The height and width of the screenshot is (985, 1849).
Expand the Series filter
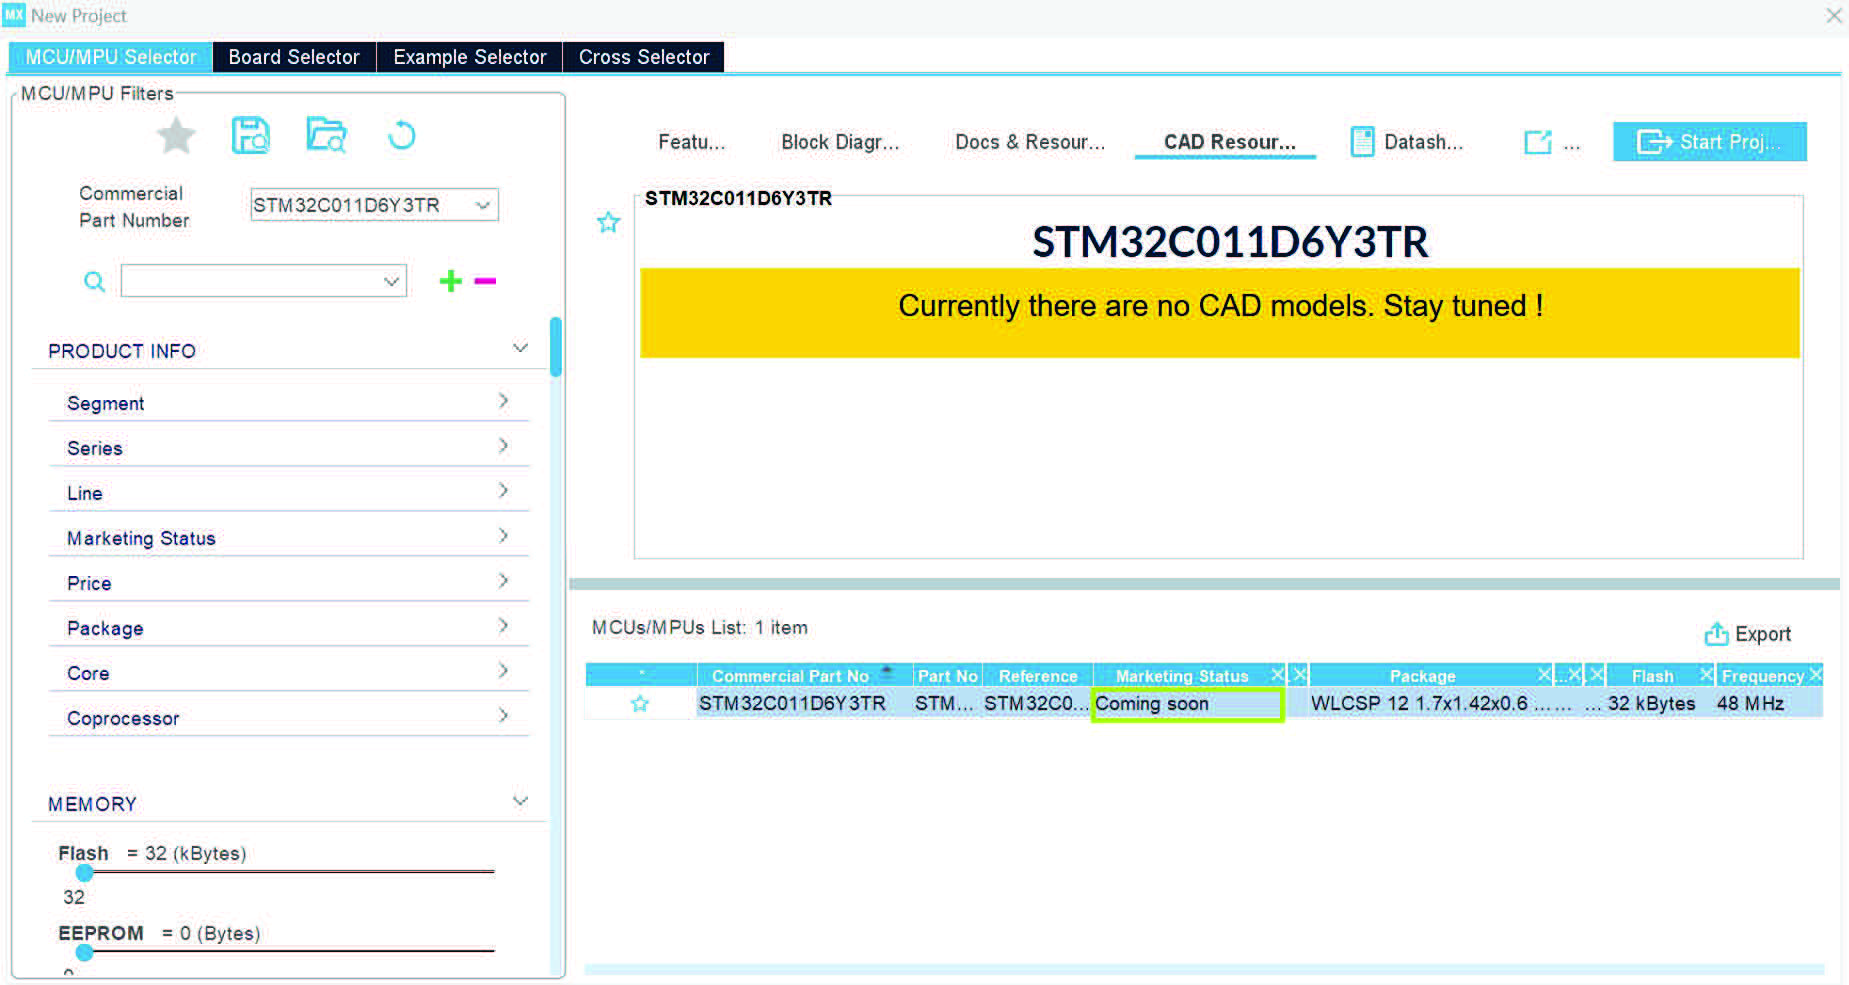coord(288,447)
